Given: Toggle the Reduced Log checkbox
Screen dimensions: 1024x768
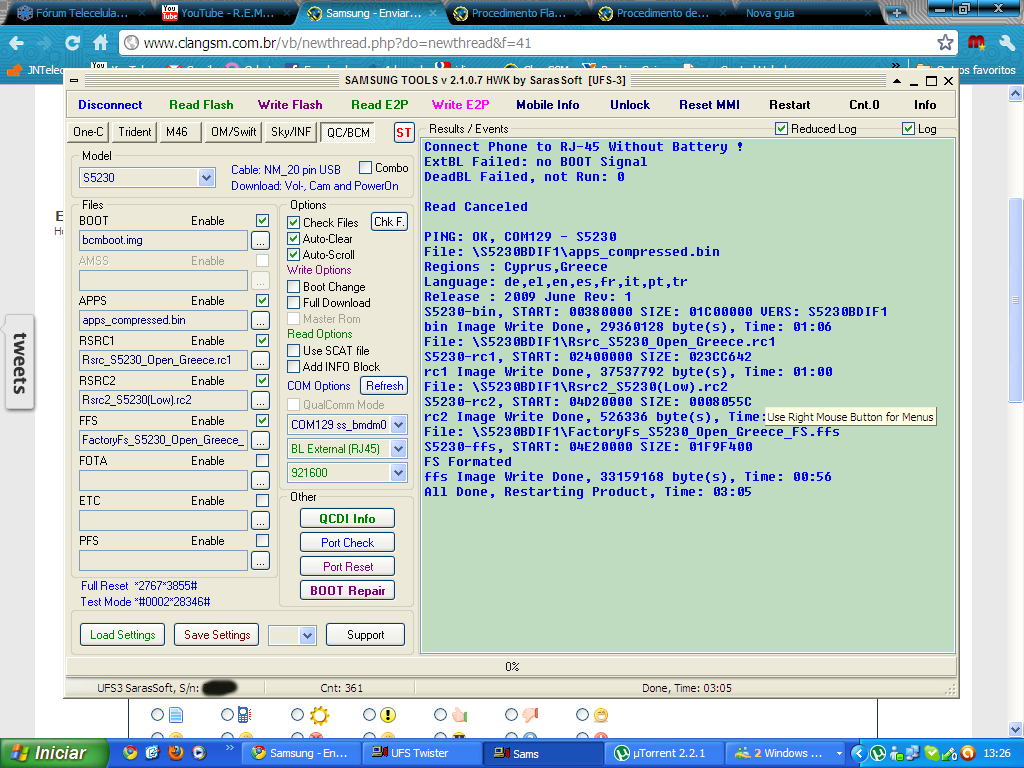Looking at the screenshot, I should pos(781,129).
